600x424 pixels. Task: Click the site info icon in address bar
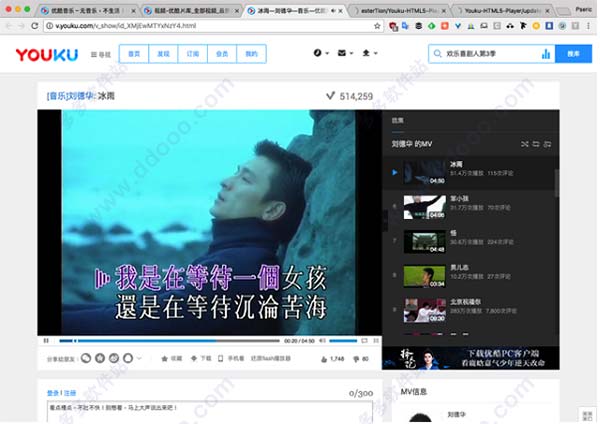(x=49, y=26)
